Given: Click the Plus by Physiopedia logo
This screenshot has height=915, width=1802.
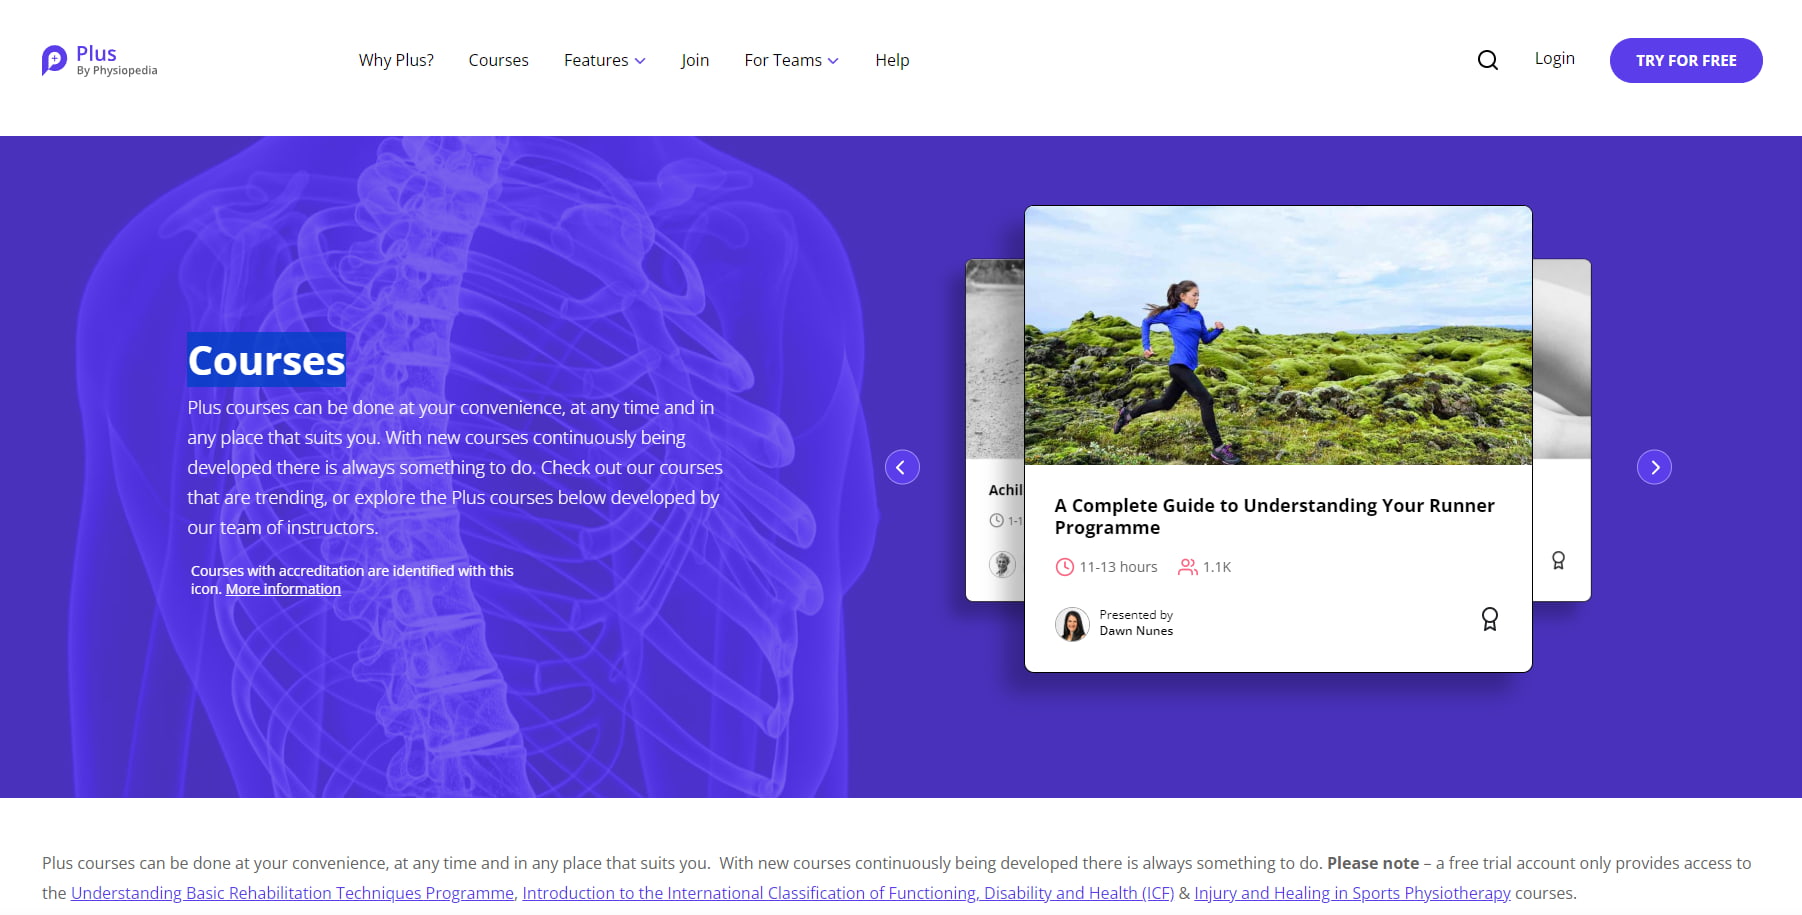Looking at the screenshot, I should (x=99, y=60).
